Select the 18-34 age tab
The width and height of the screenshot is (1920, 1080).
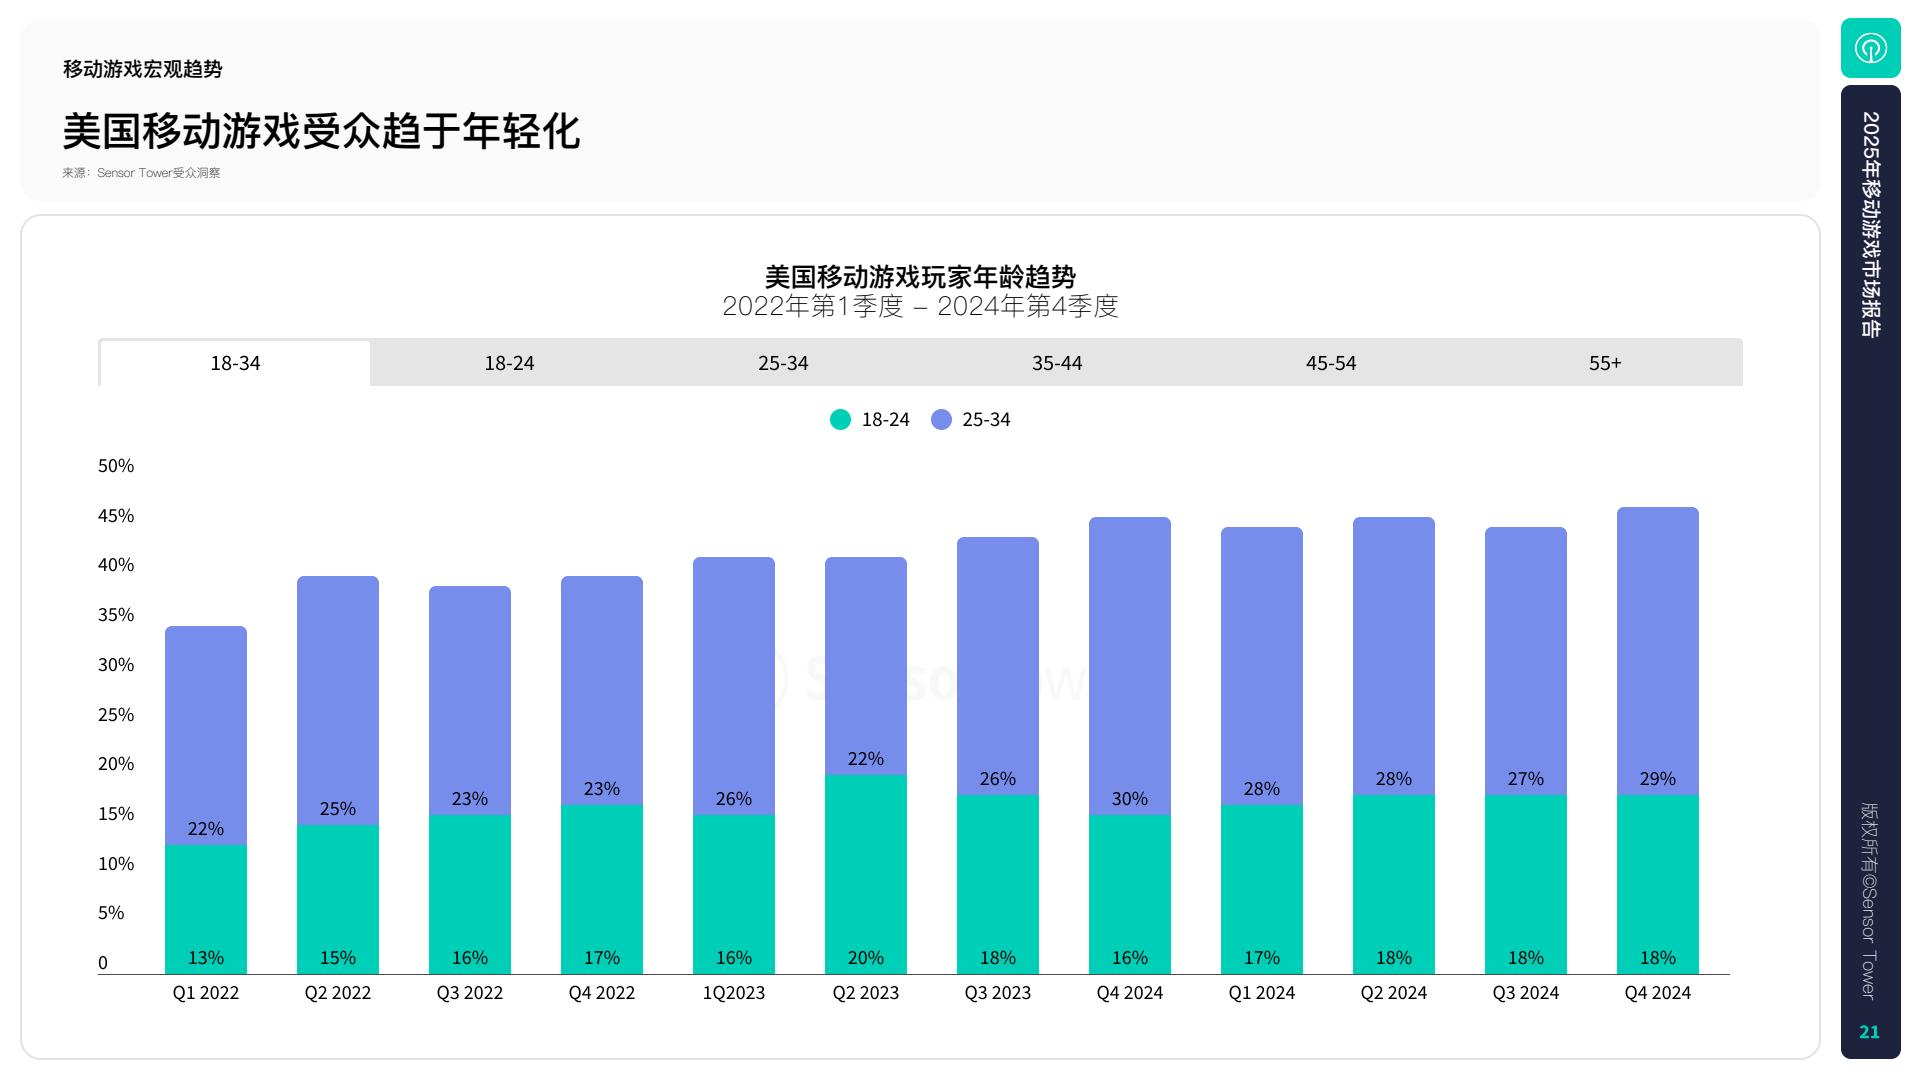pos(235,363)
